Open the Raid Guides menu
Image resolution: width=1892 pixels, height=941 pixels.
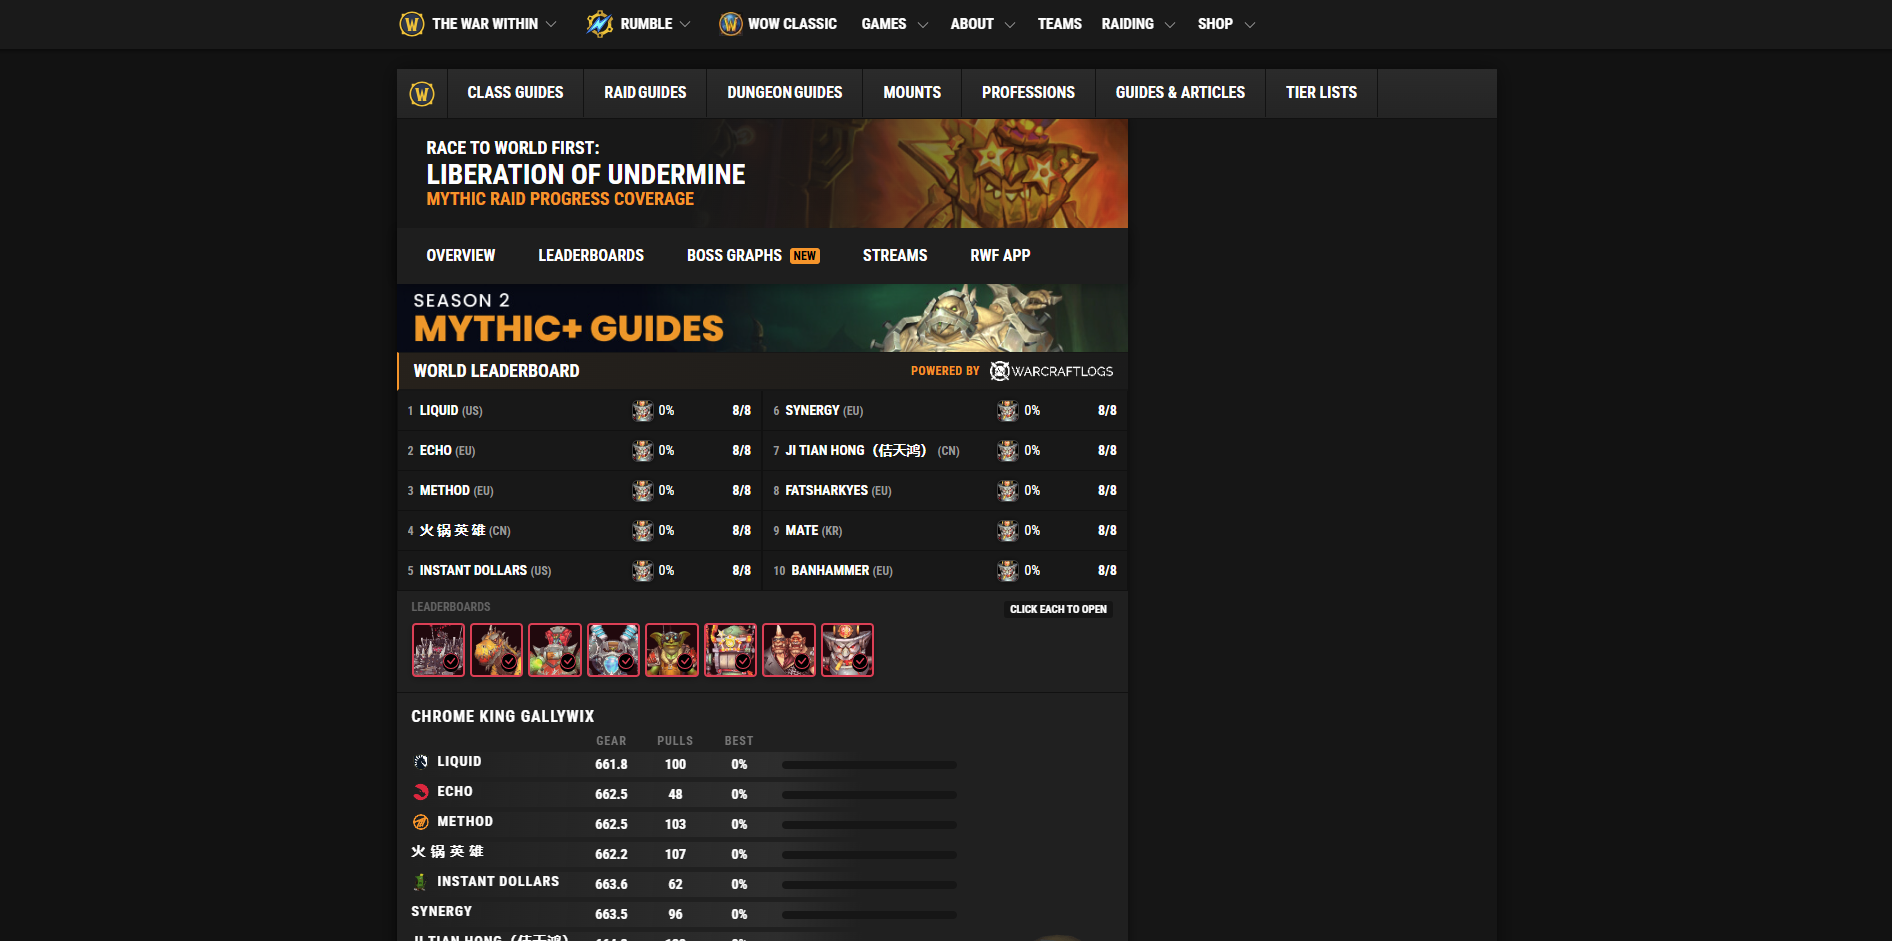click(645, 93)
